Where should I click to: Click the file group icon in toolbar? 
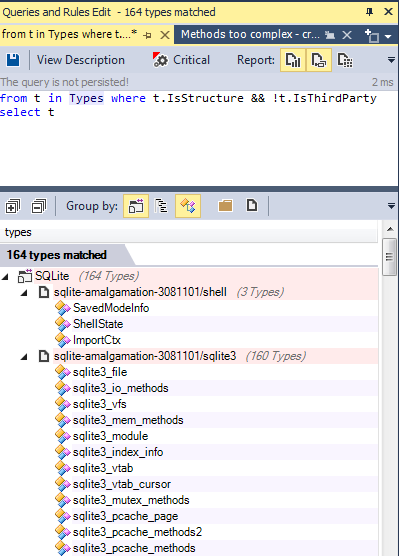pyautogui.click(x=252, y=205)
